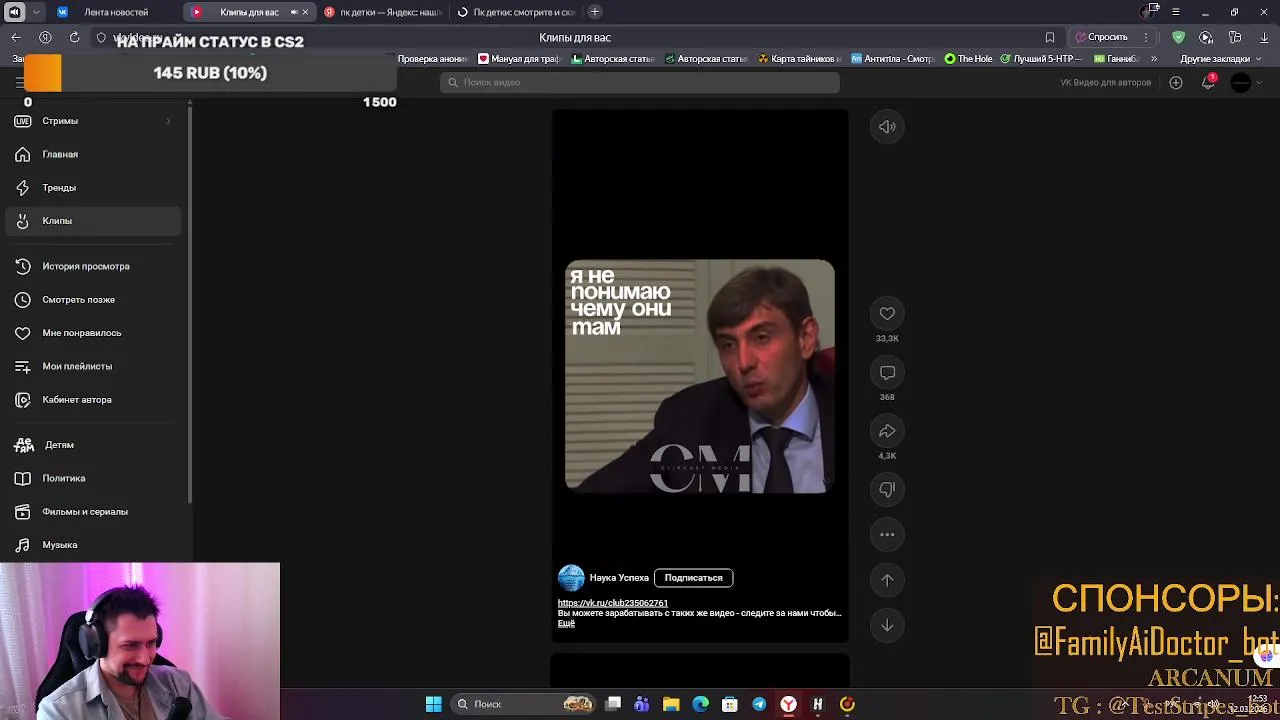
Task: Open Тренды in the sidebar
Action: [93, 187]
